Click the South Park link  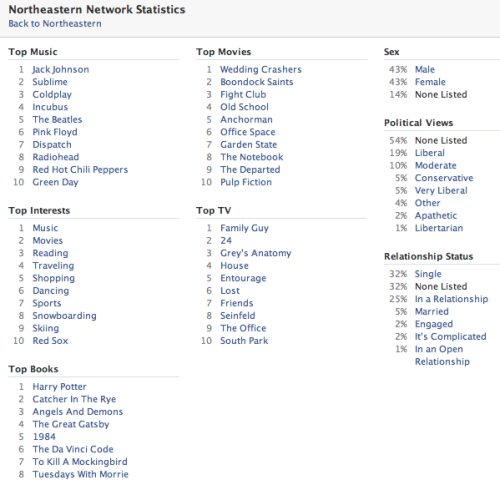point(244,341)
